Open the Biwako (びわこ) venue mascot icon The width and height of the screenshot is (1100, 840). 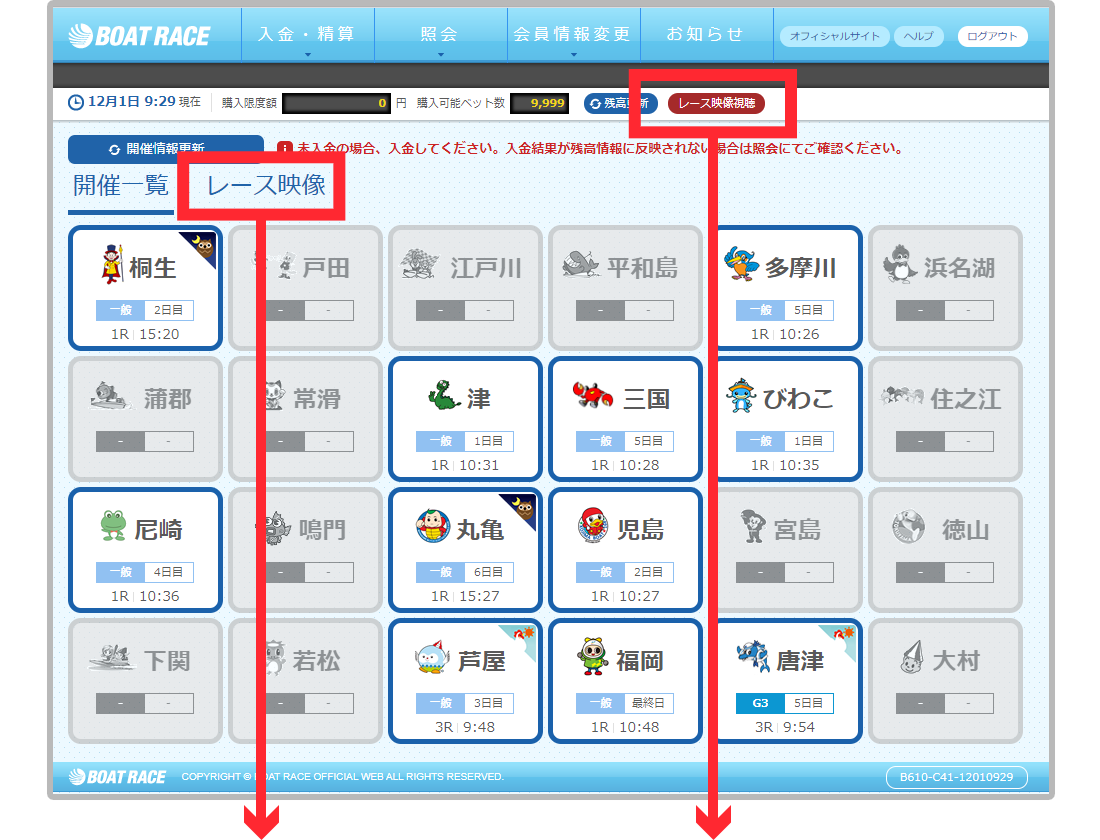pyautogui.click(x=741, y=396)
